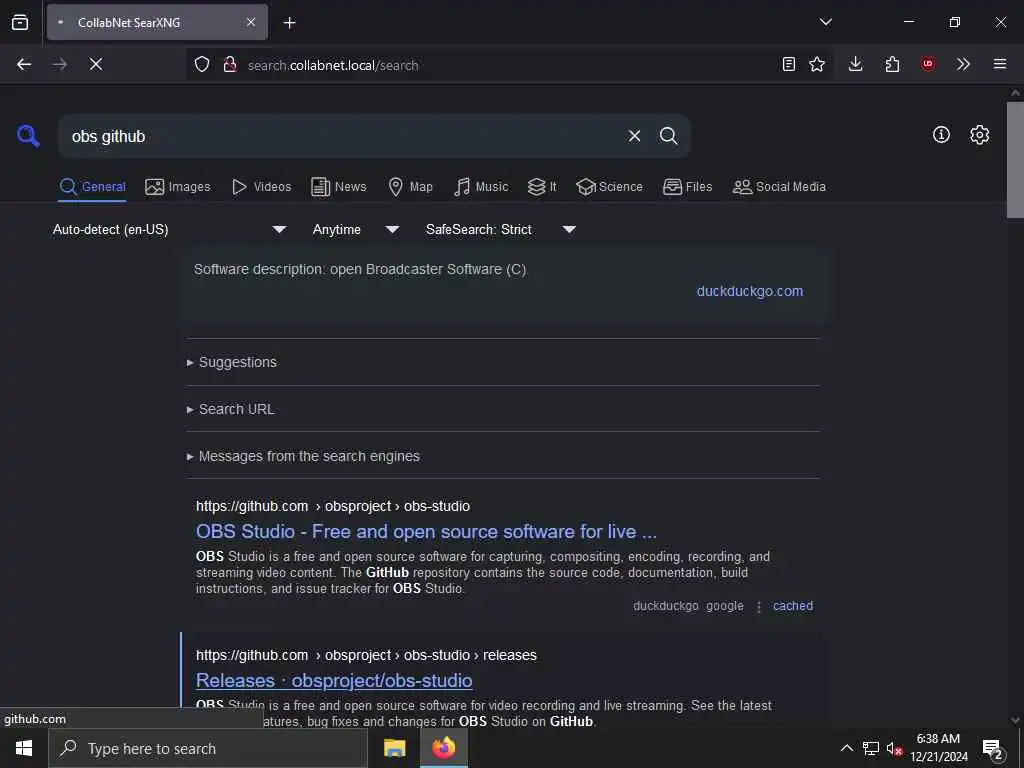
Task: Click the muted volume tray icon
Action: tap(894, 749)
